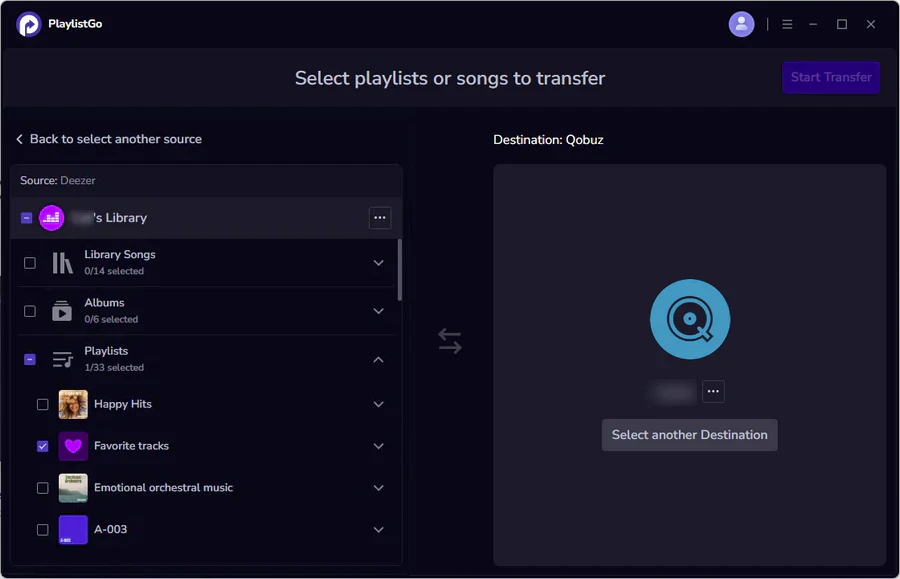Click the A-003 playlist cover

coord(73,530)
